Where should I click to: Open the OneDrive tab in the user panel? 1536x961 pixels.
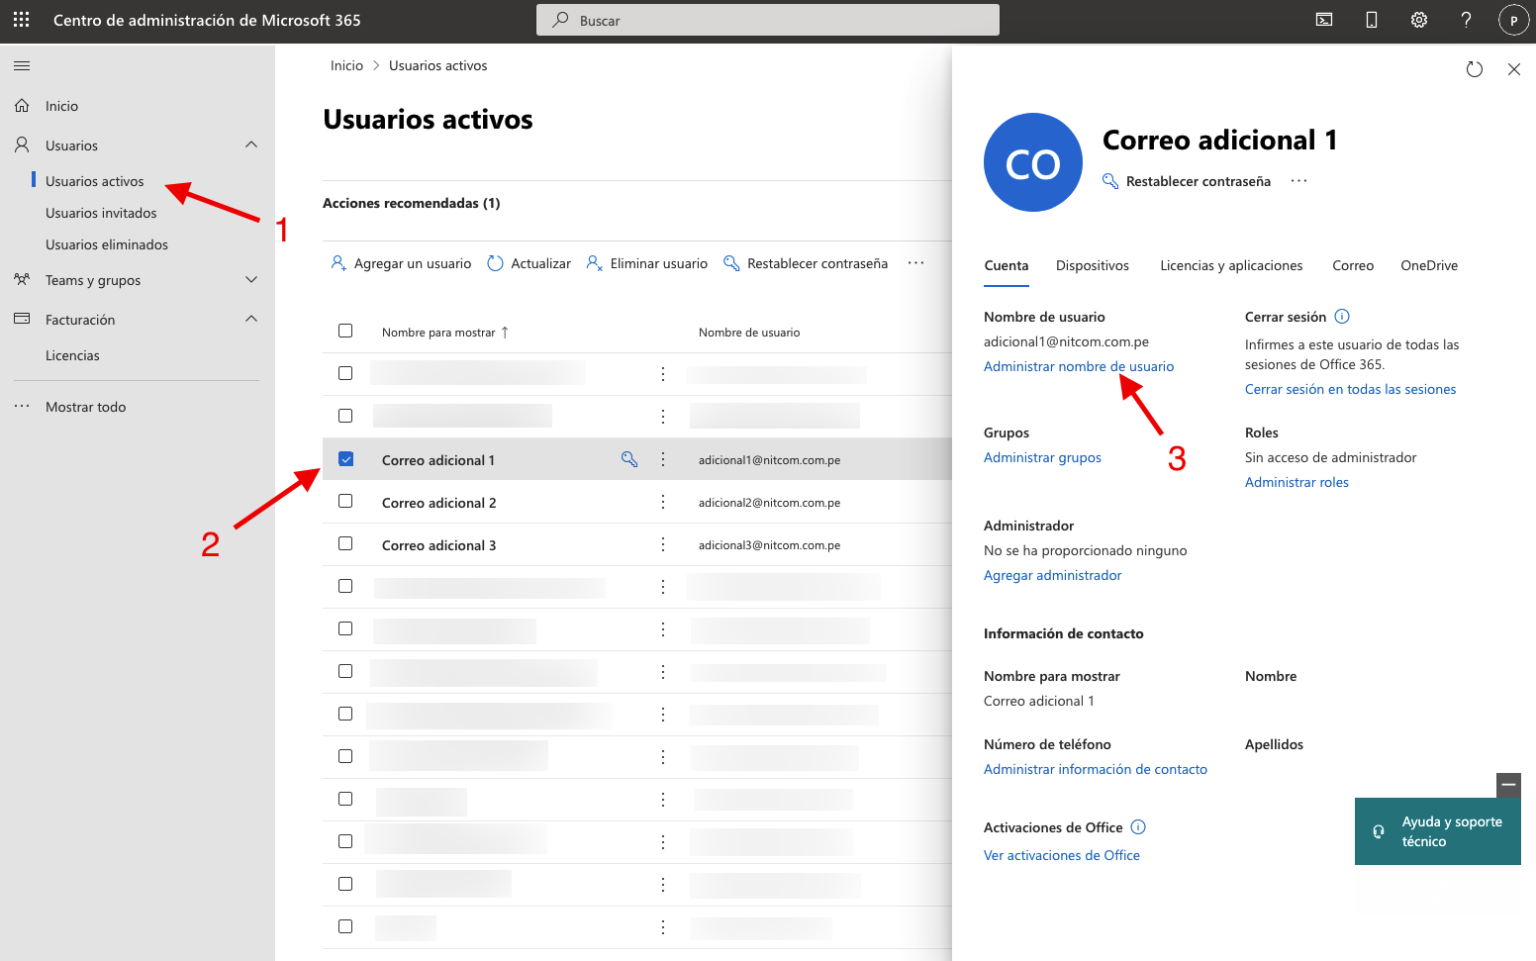click(x=1429, y=265)
